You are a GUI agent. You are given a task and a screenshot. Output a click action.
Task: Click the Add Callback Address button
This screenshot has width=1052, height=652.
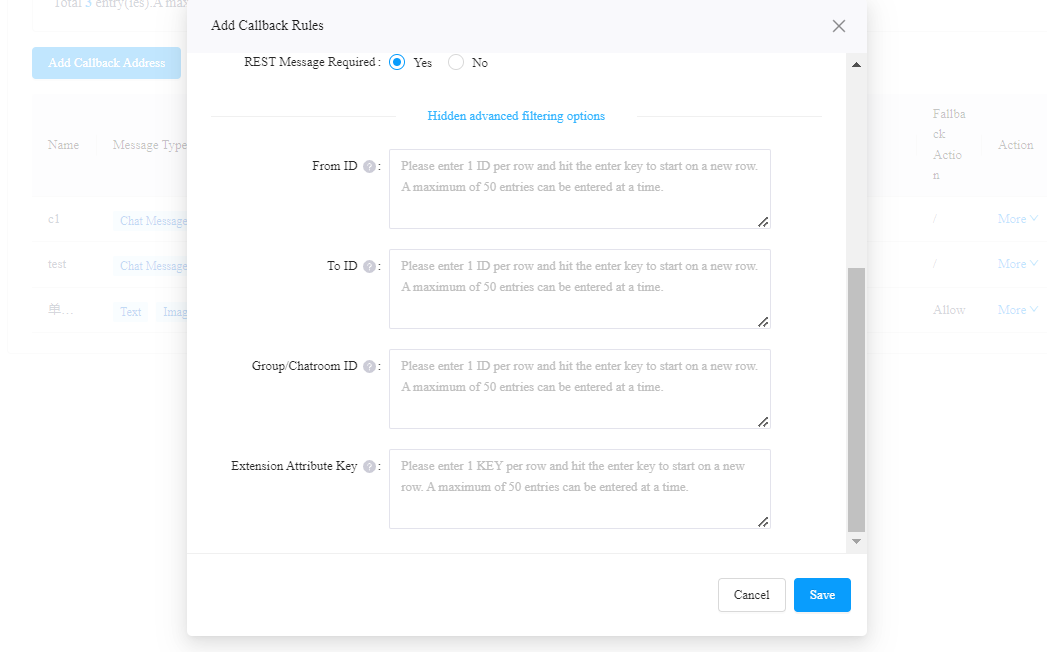tap(107, 63)
